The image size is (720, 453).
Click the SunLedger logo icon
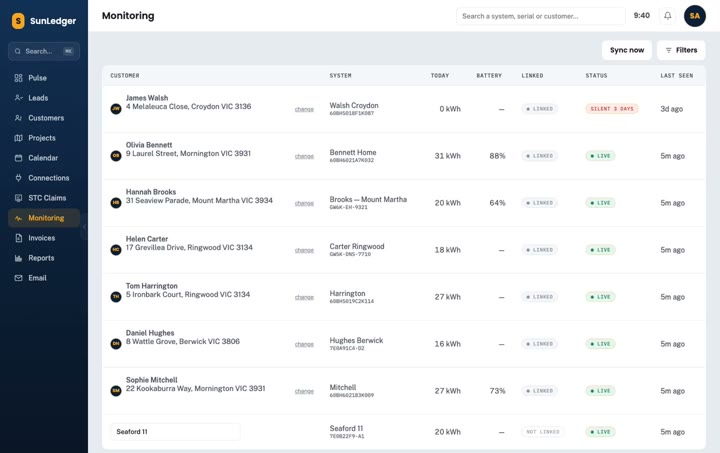click(x=18, y=21)
